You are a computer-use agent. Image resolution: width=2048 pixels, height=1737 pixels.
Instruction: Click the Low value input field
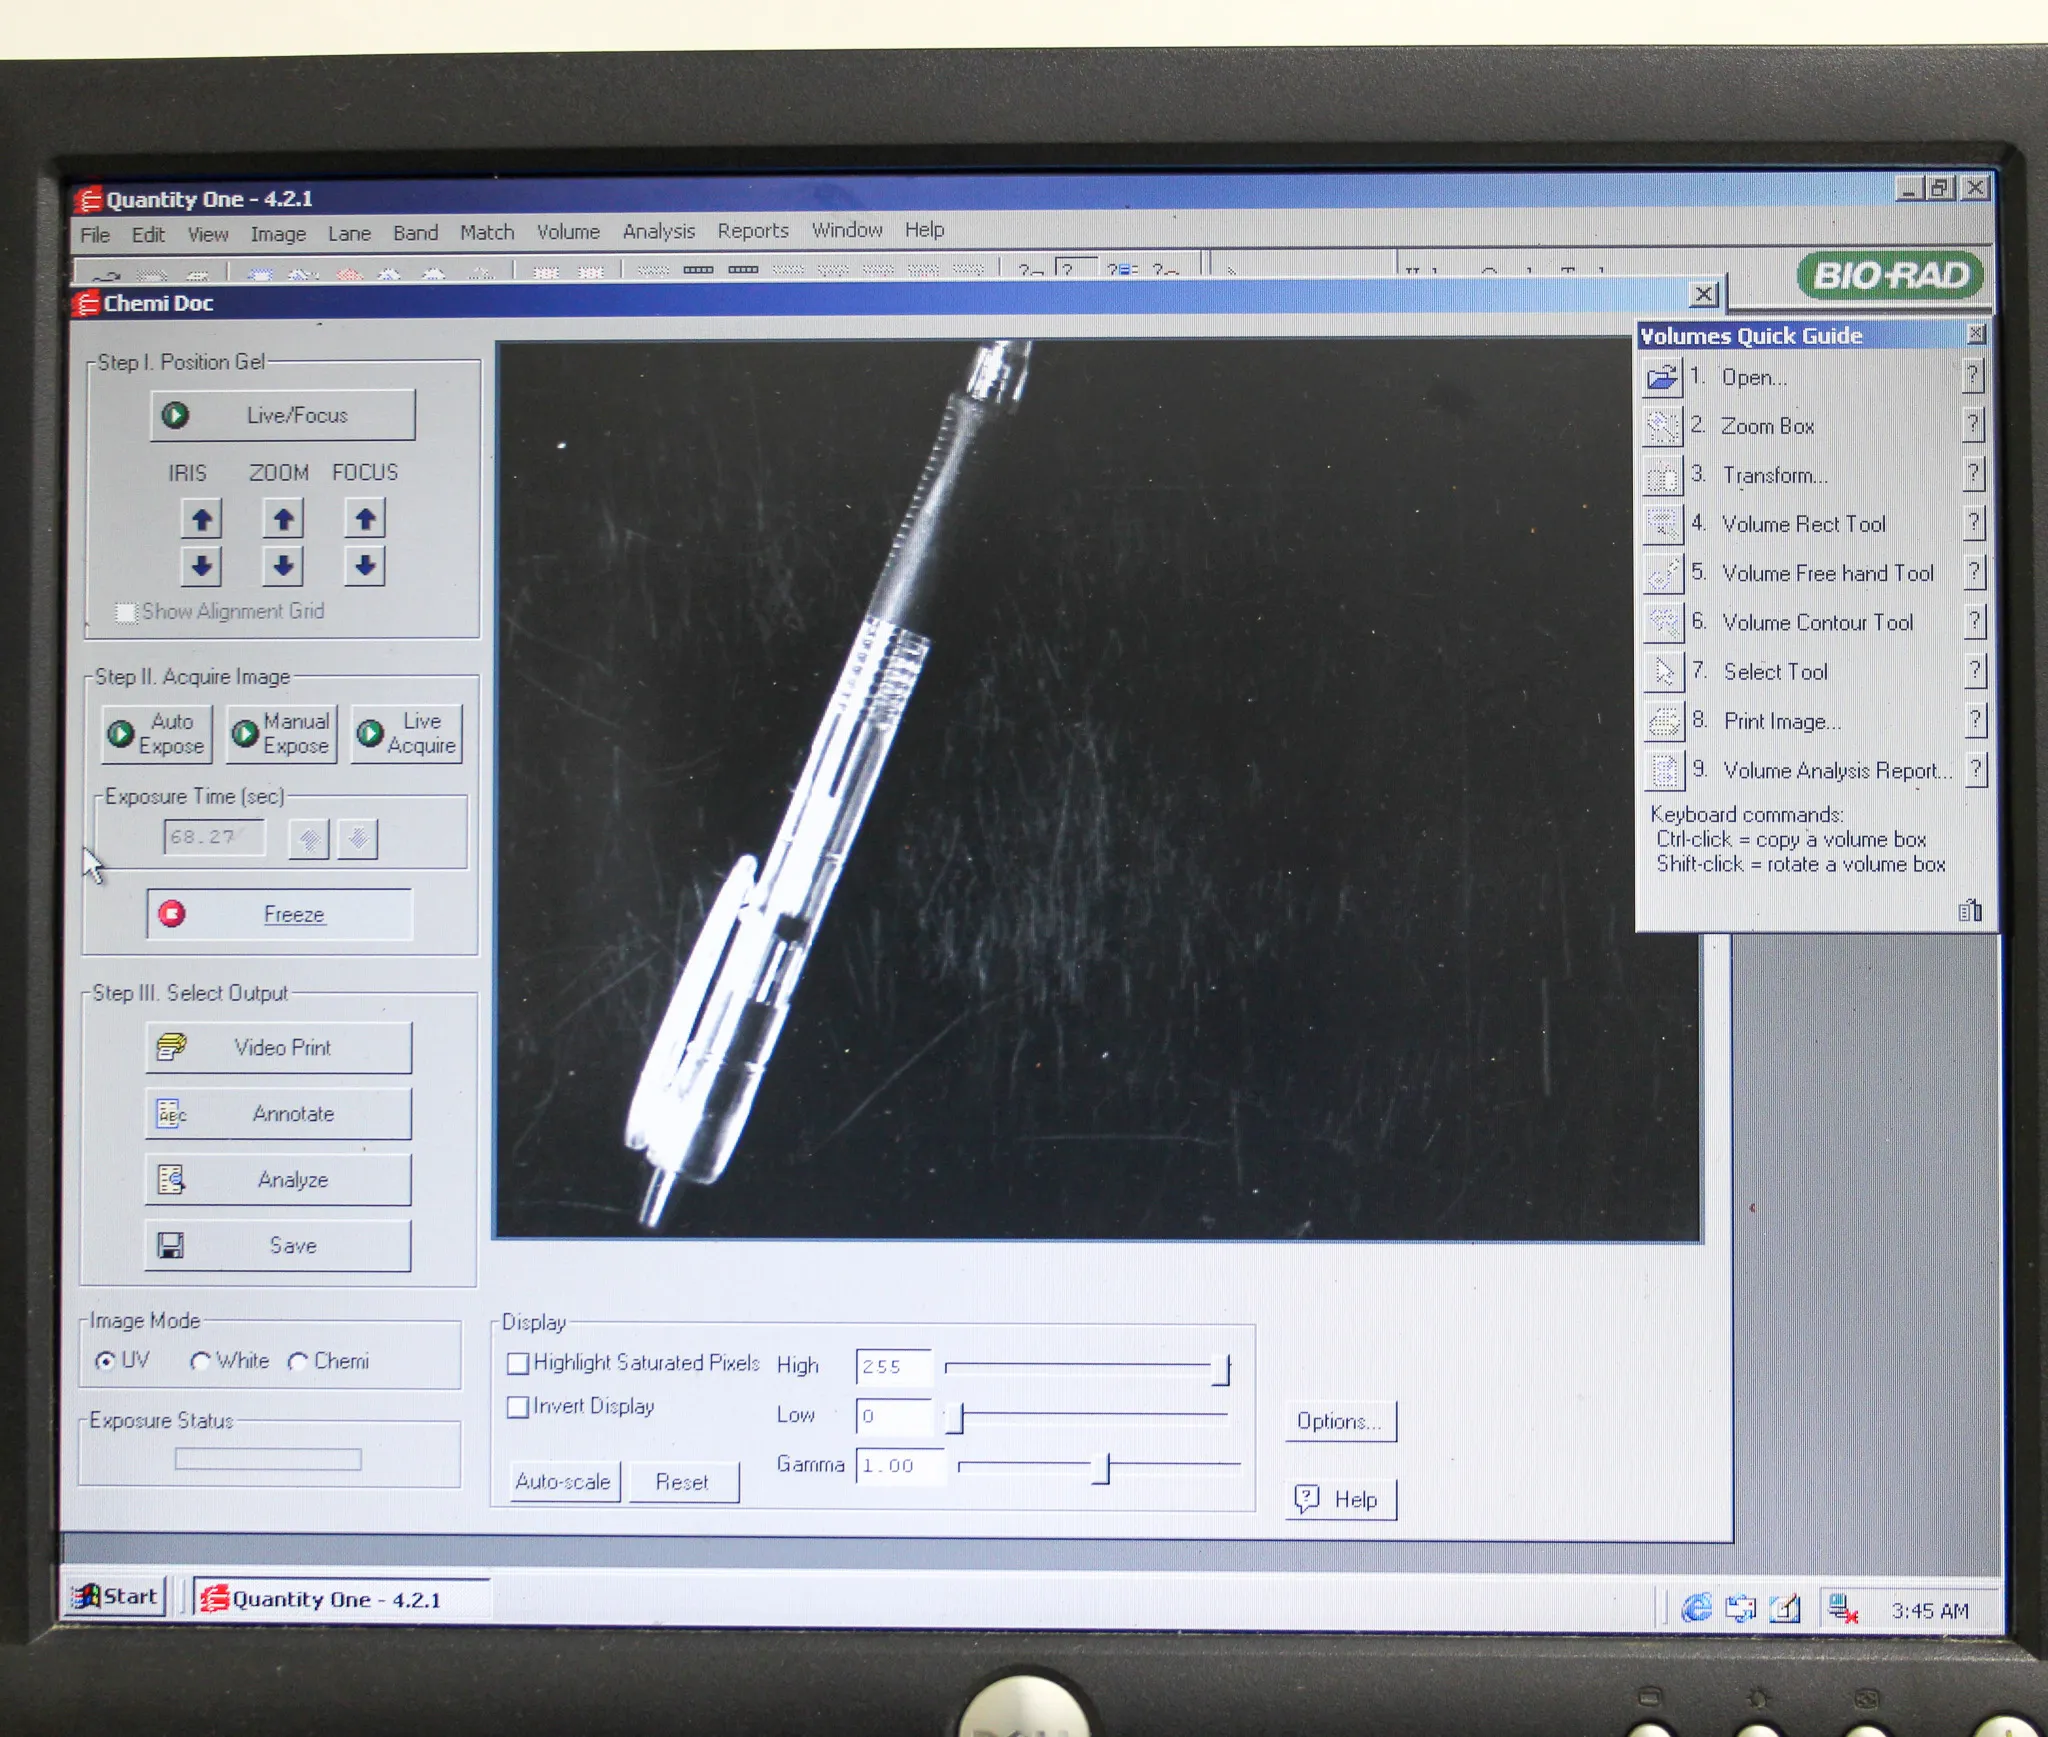click(x=894, y=1416)
